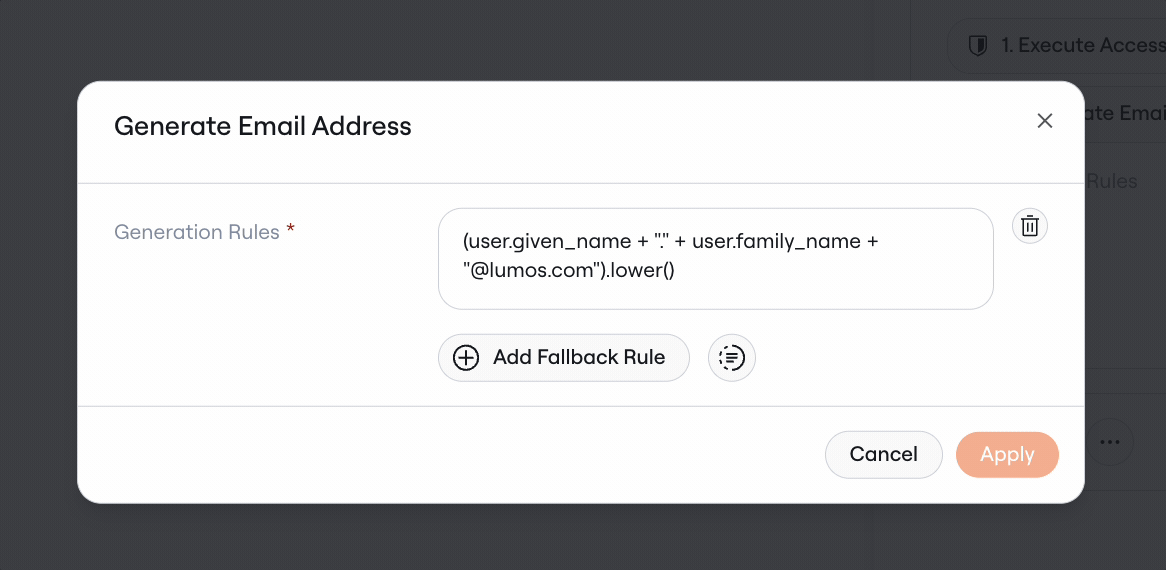
Task: Click the required asterisk next to Generation Rules
Action: (291, 230)
